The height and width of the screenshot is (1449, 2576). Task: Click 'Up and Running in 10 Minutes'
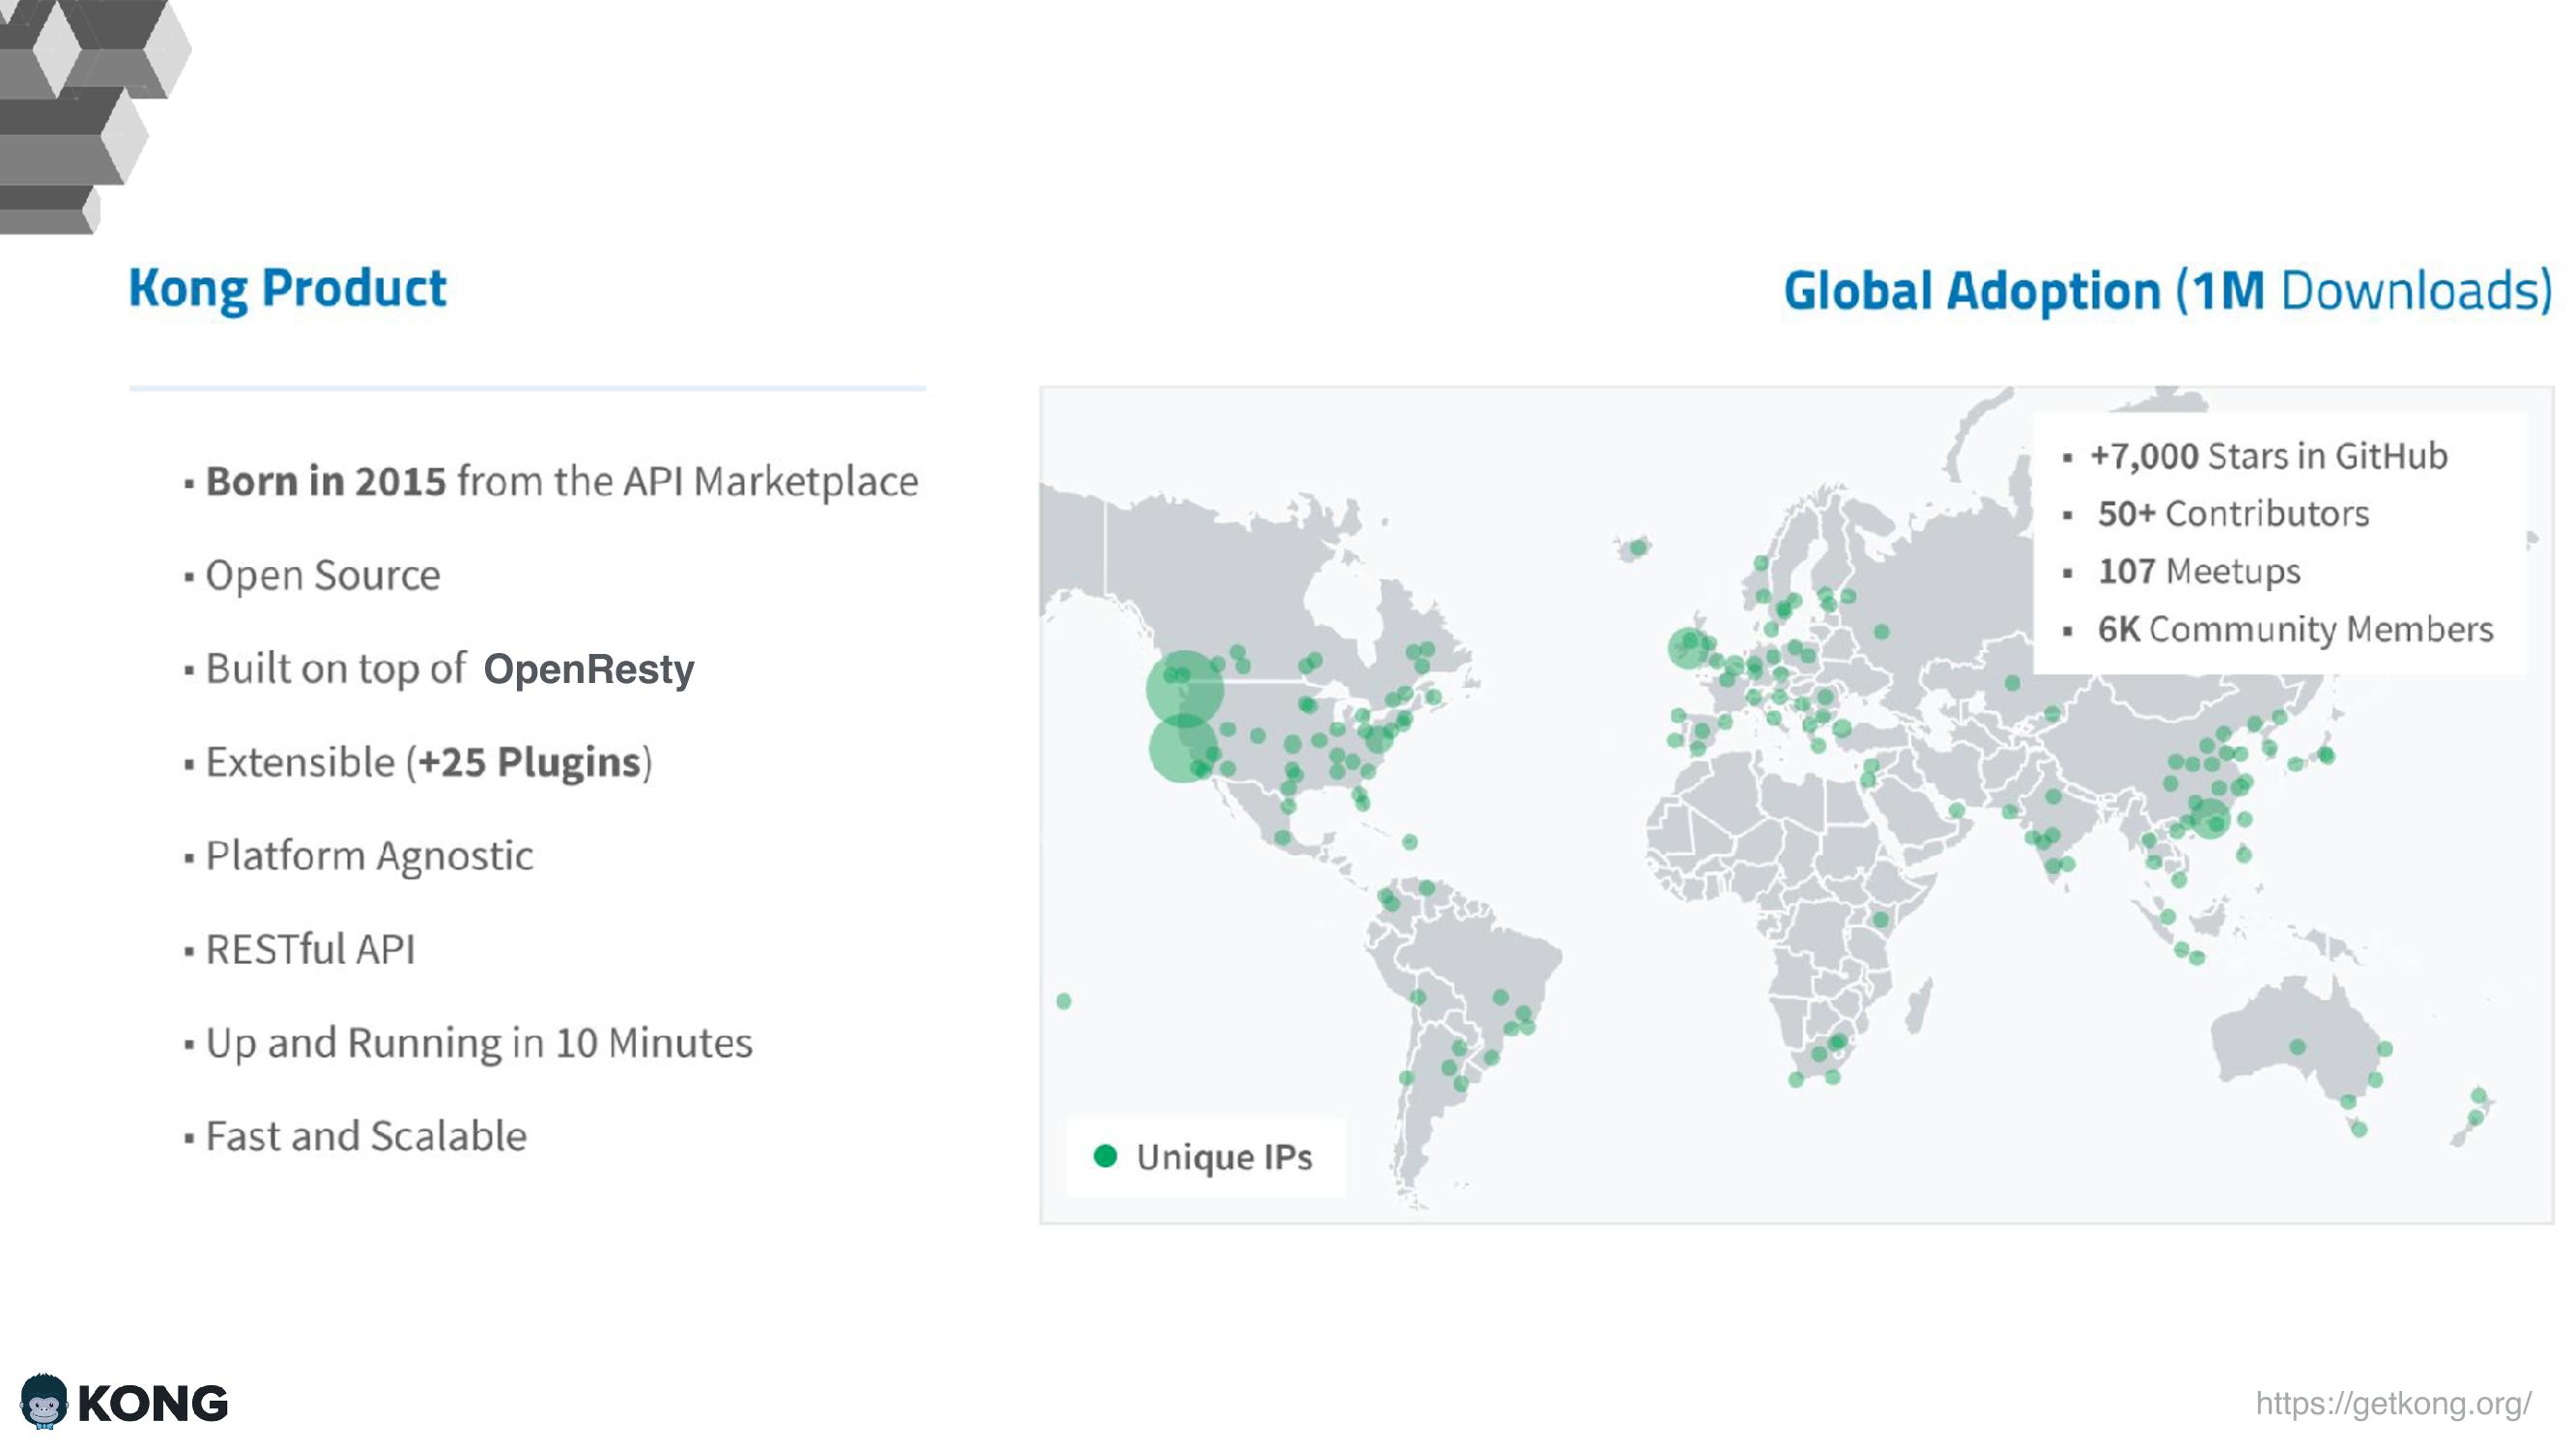(x=479, y=1043)
